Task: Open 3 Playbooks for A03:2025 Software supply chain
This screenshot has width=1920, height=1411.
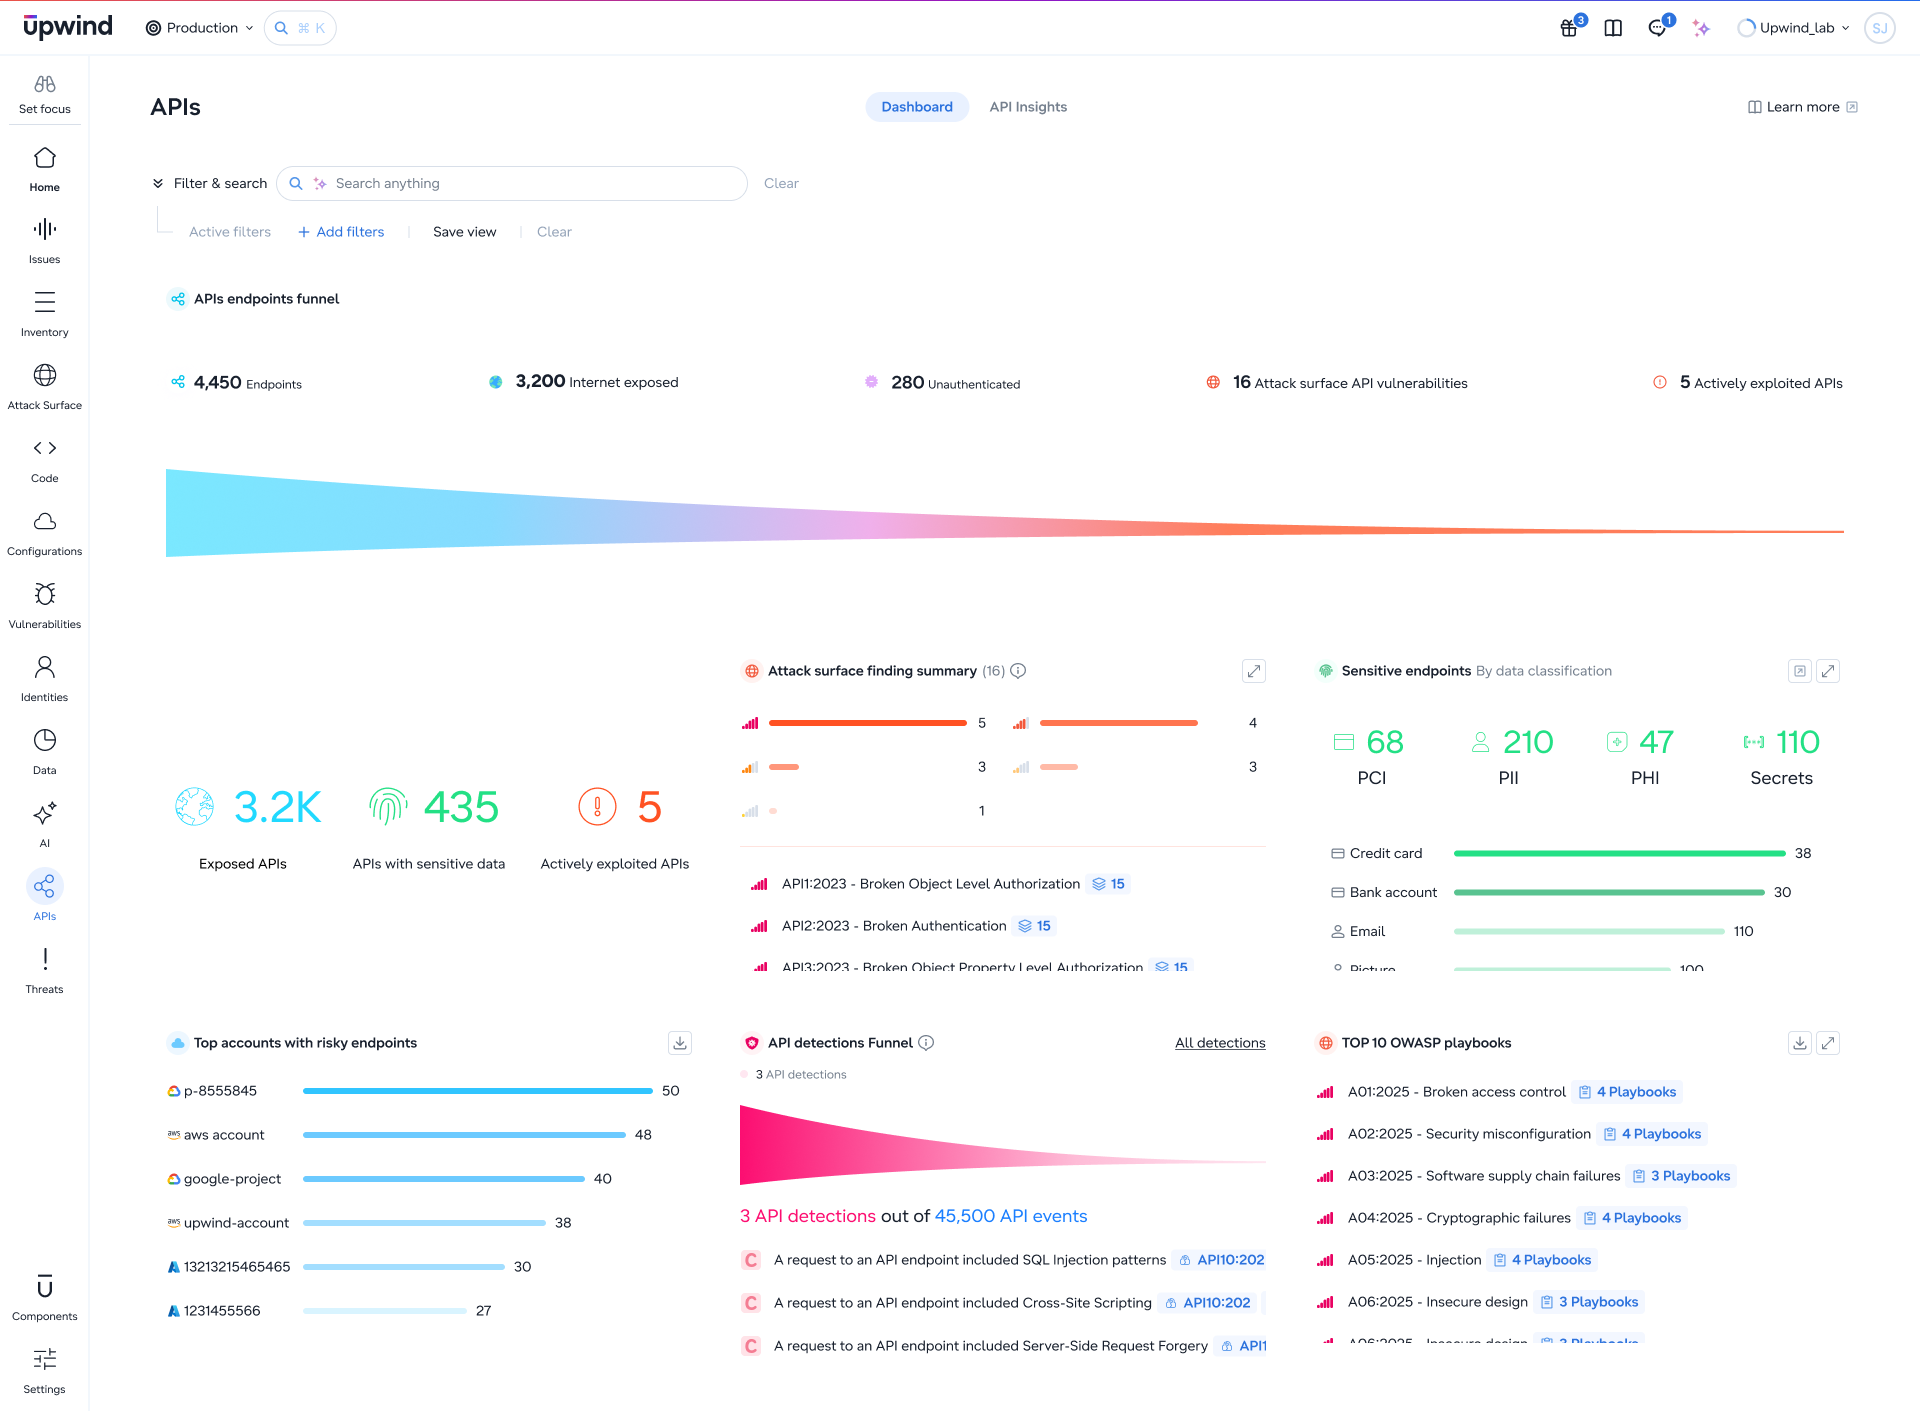Action: 1681,1176
